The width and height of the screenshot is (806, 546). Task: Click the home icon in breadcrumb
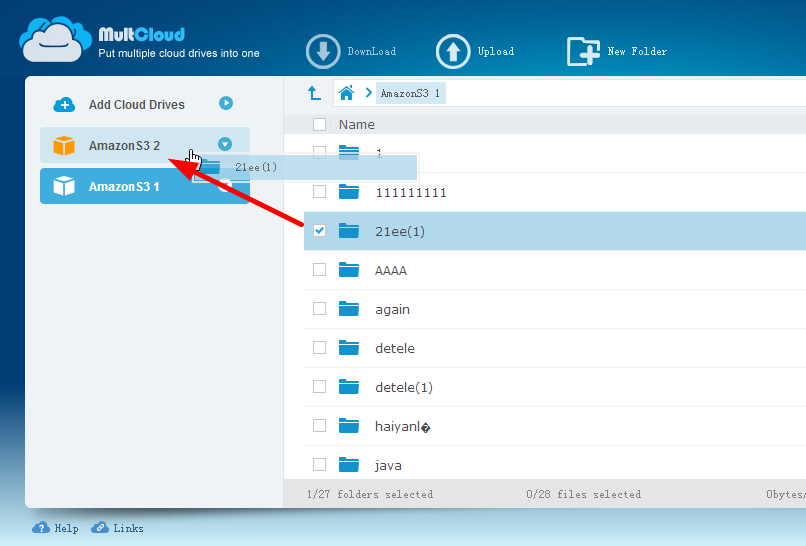tap(346, 93)
